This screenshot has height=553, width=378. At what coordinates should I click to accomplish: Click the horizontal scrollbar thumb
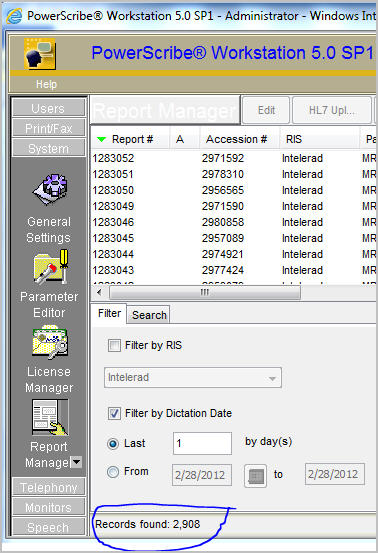pyautogui.click(x=205, y=292)
